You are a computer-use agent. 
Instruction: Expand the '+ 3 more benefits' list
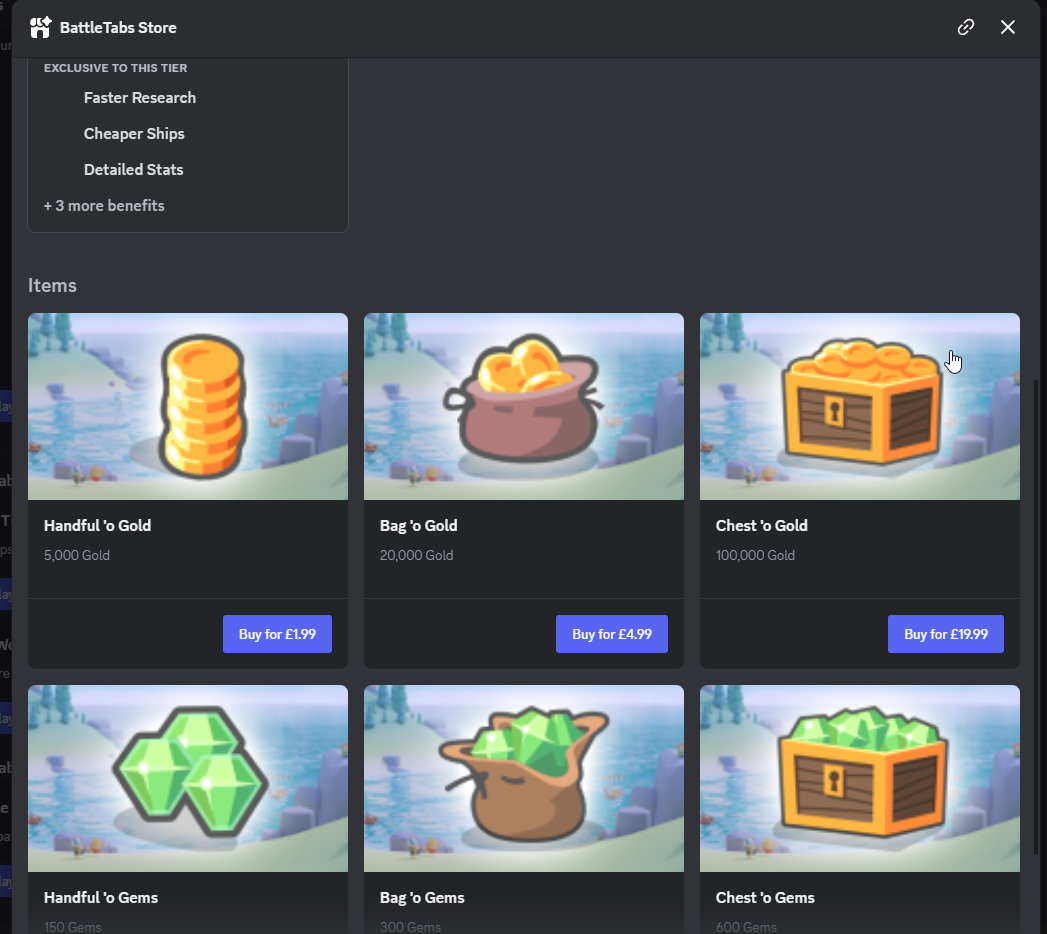click(104, 206)
